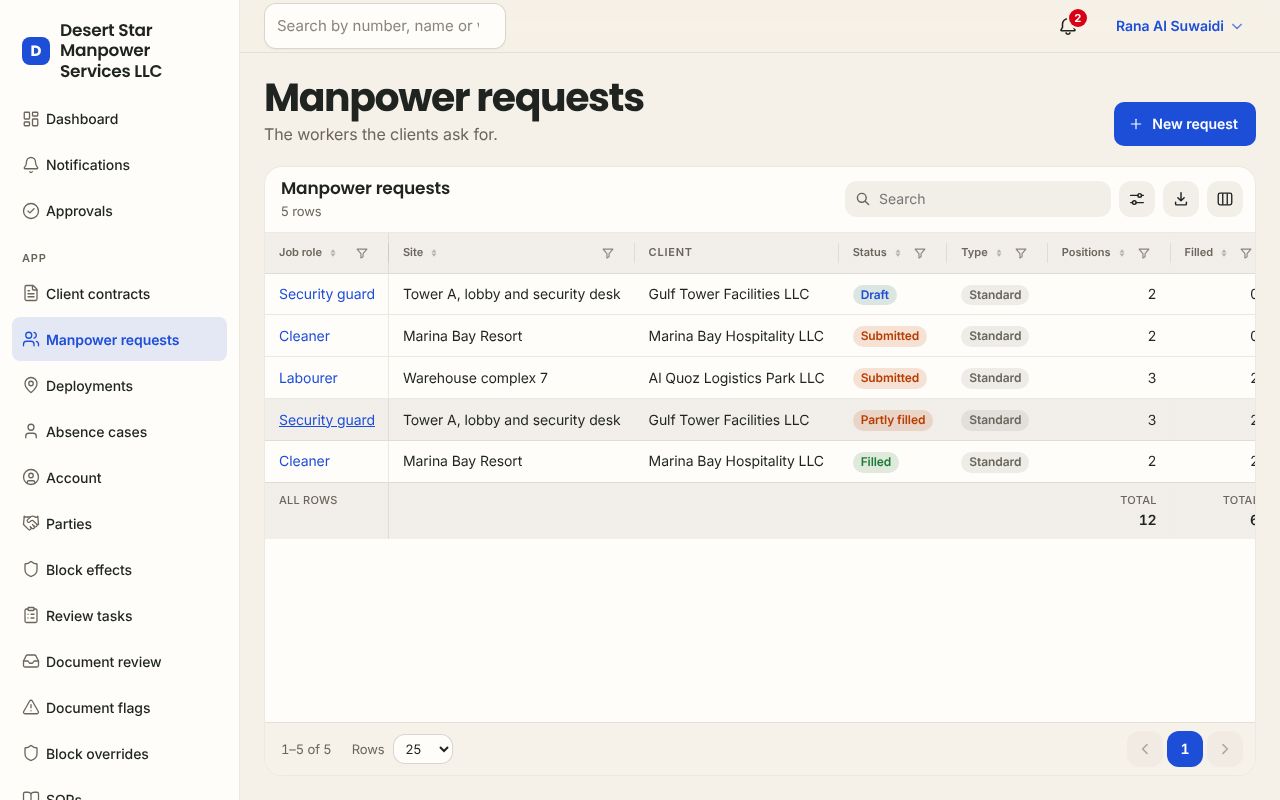The image size is (1280, 800).
Task: Open Security guard link with Draft status
Action: tap(327, 294)
